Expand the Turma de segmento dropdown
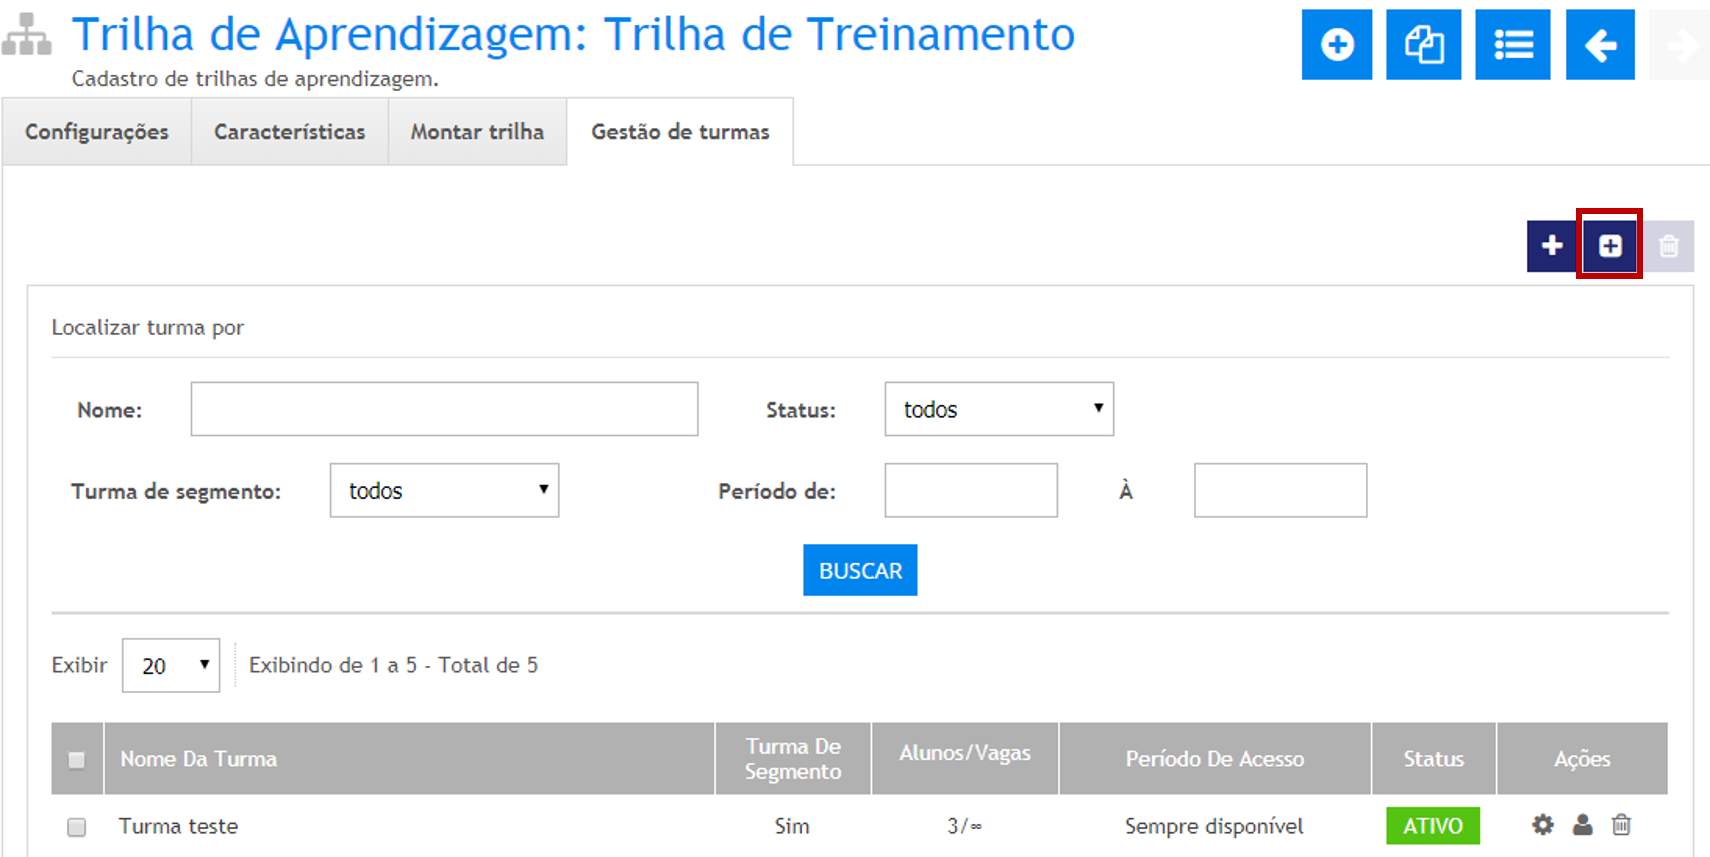 tap(444, 490)
